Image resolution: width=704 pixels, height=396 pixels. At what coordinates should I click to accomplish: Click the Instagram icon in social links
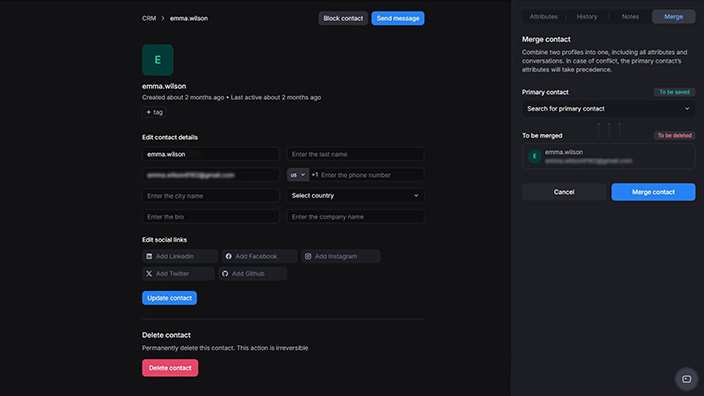[308, 256]
